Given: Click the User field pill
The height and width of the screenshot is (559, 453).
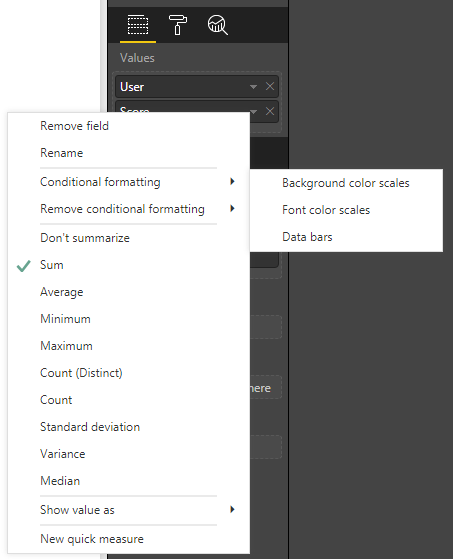Looking at the screenshot, I should point(197,87).
